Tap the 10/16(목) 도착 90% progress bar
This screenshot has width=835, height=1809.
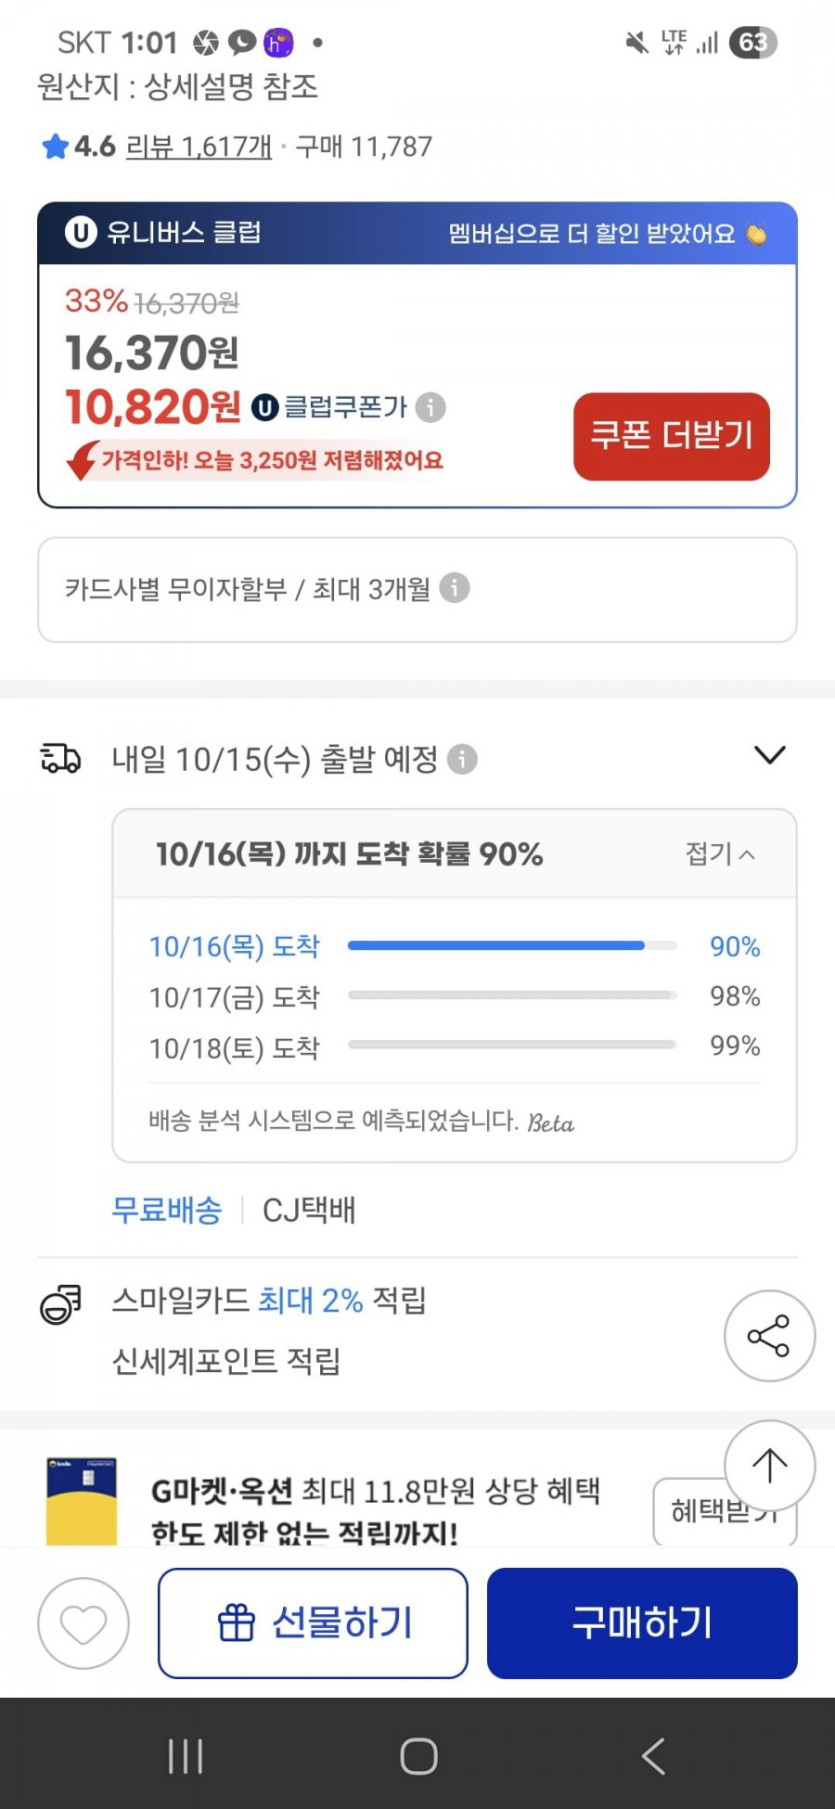click(x=512, y=945)
